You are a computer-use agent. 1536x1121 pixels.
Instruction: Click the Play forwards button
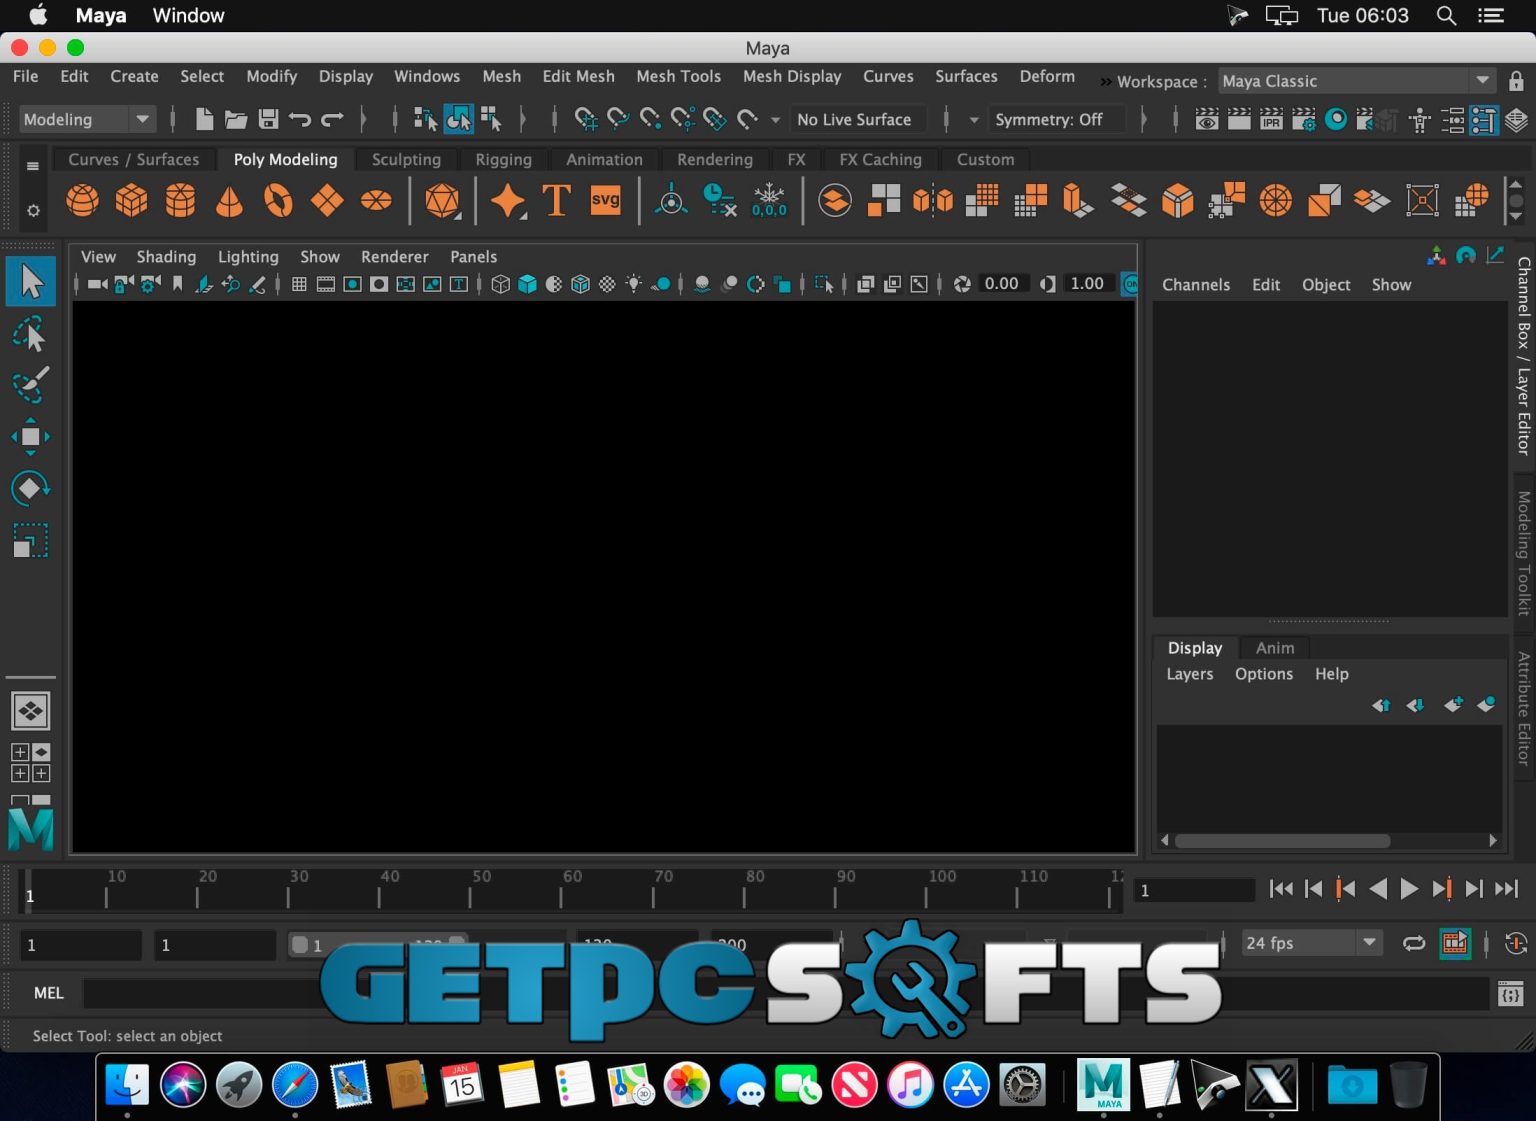point(1409,889)
